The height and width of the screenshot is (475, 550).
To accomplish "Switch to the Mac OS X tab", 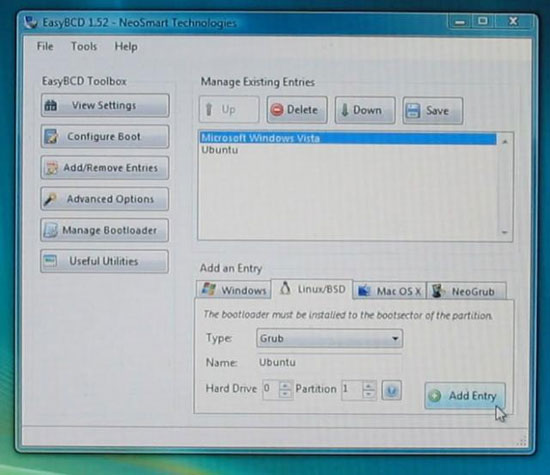I will click(389, 291).
